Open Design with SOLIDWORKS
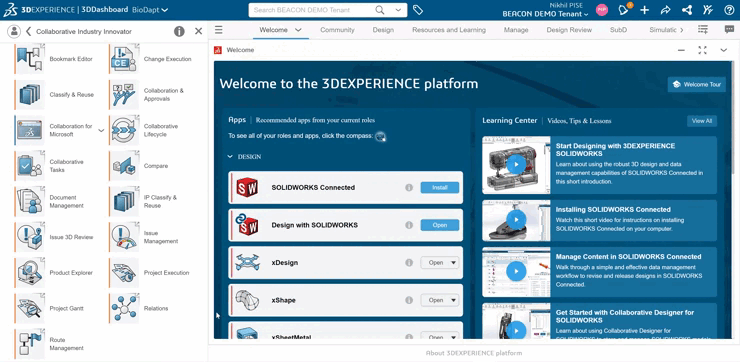 coord(440,225)
